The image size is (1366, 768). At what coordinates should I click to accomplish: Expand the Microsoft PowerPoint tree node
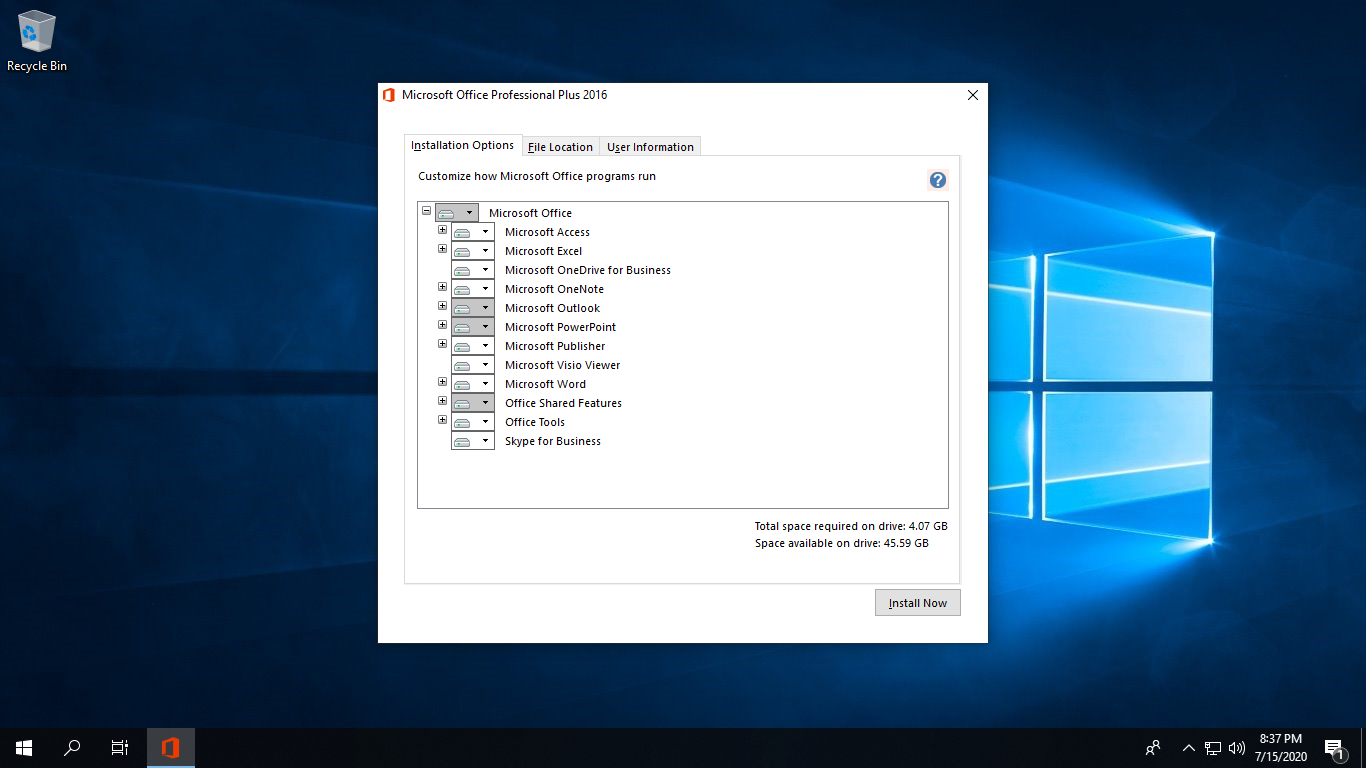pos(443,325)
